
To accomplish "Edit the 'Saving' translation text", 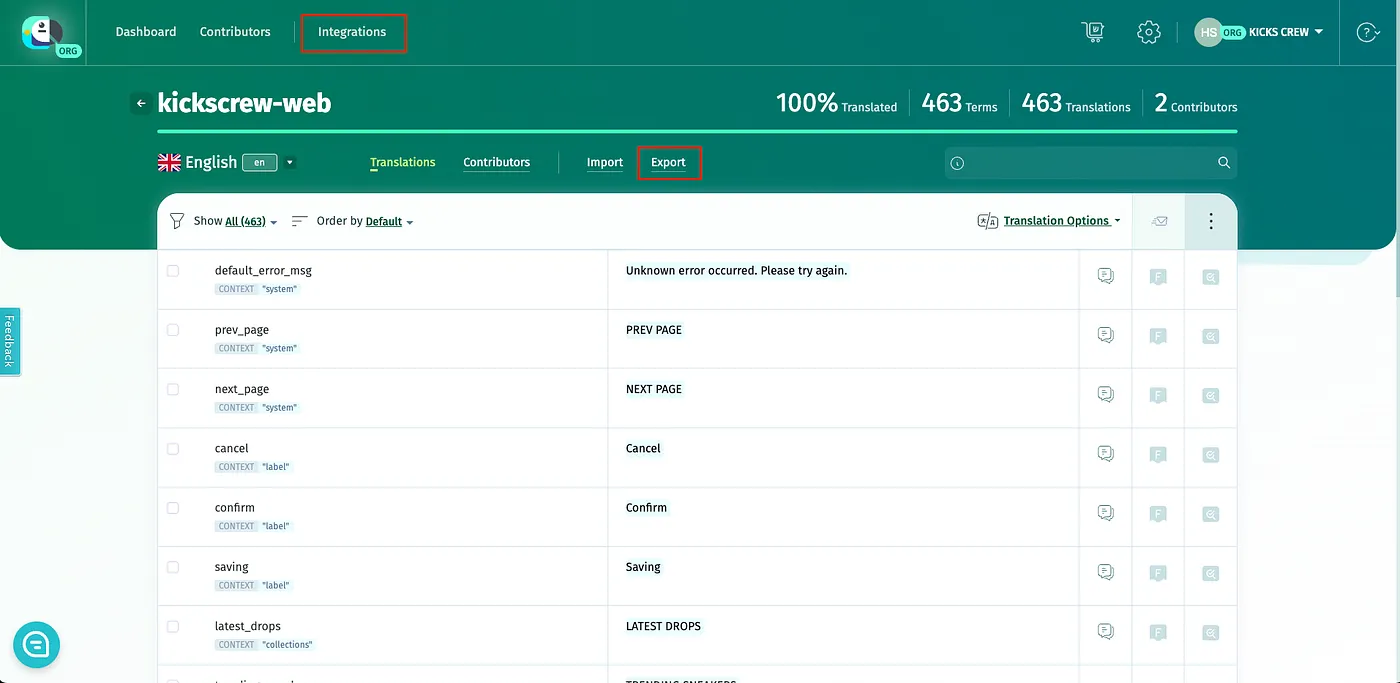I will click(x=643, y=567).
